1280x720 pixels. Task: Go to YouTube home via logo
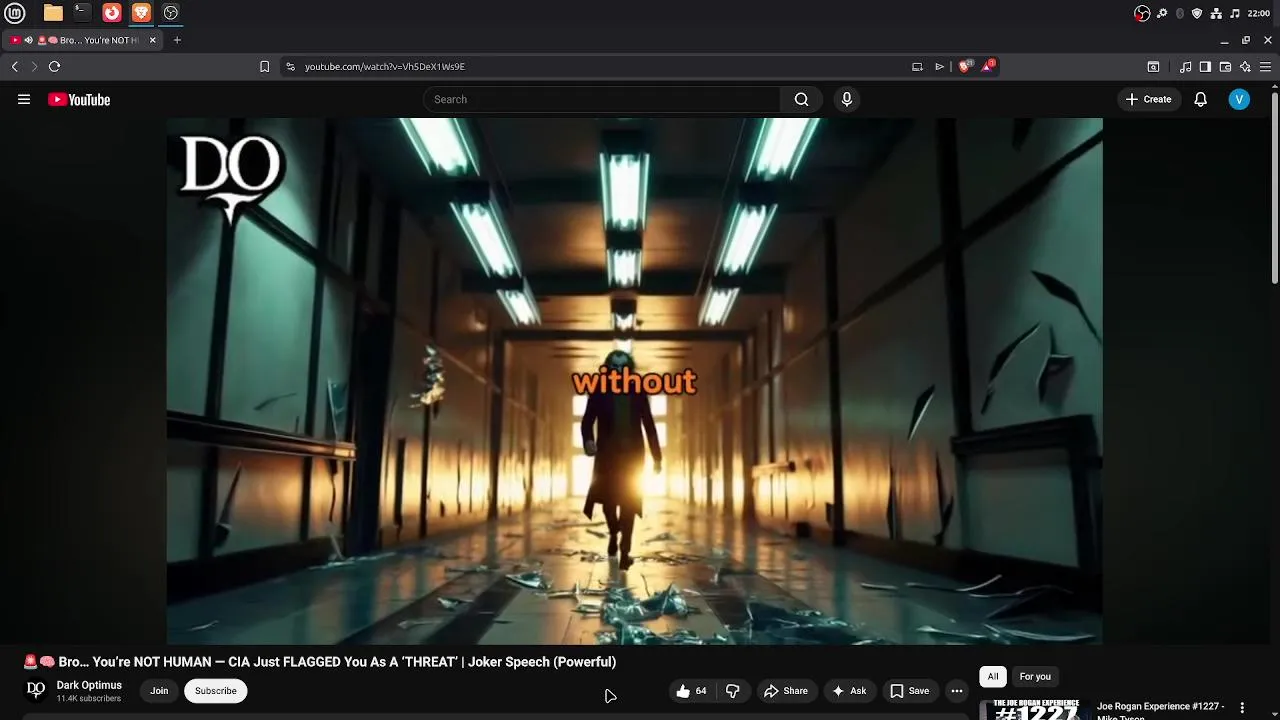(79, 99)
